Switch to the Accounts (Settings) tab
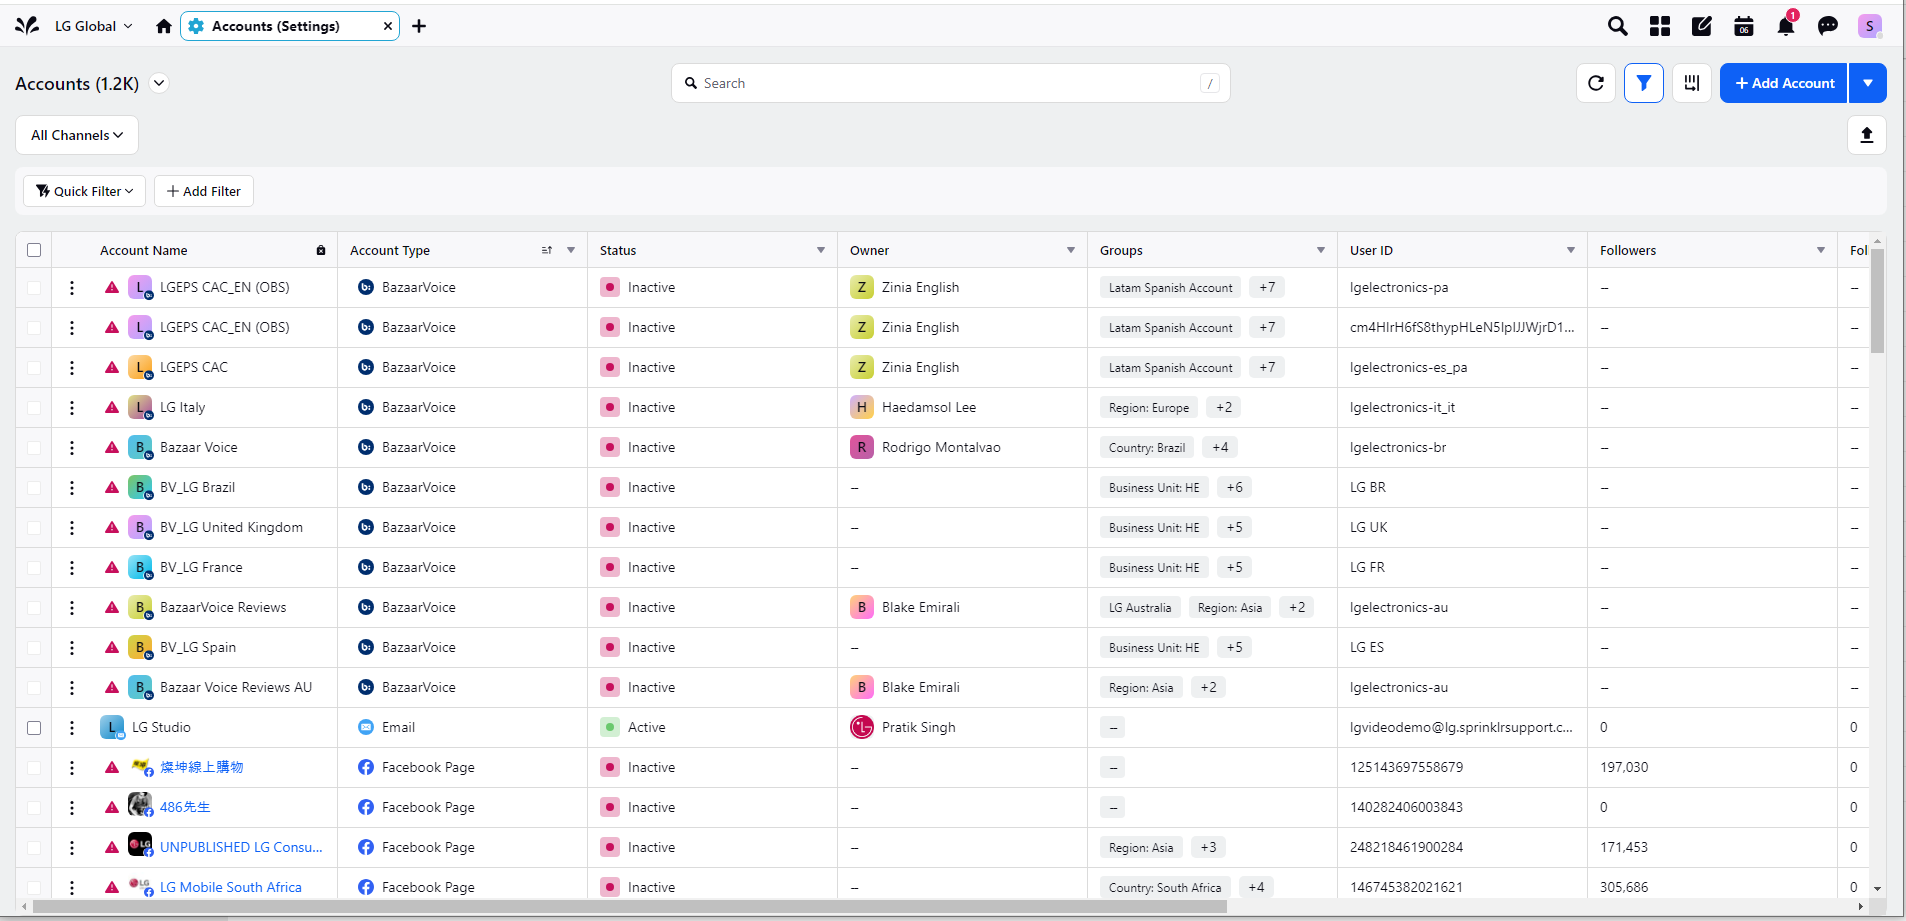The height and width of the screenshot is (921, 1906). tap(275, 26)
